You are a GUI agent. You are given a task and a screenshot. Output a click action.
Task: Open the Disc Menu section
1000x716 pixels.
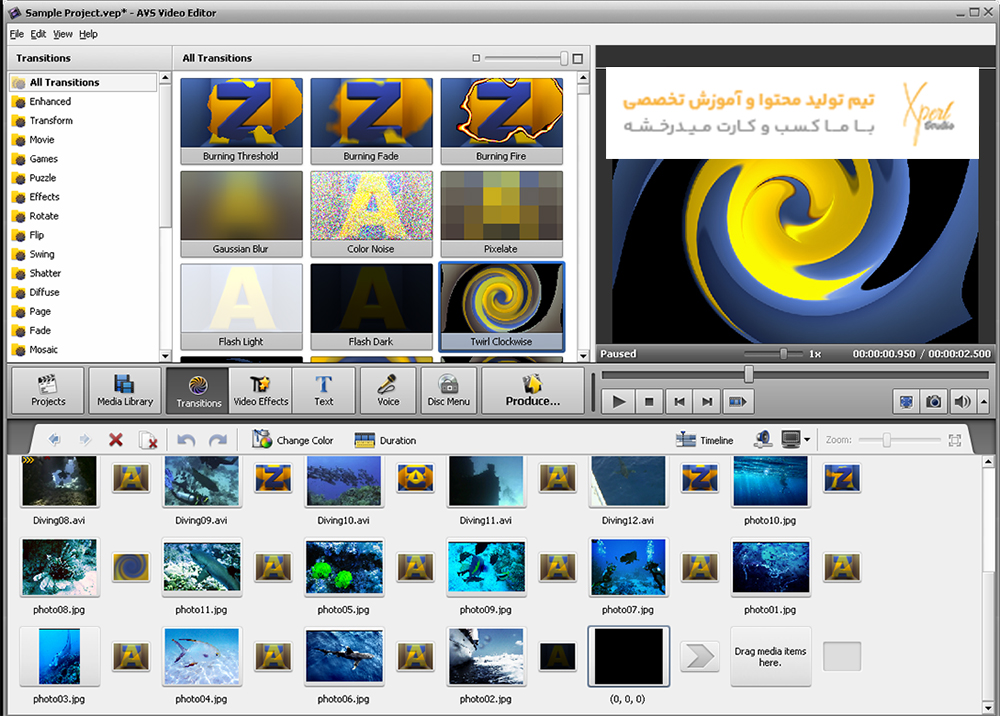(448, 390)
